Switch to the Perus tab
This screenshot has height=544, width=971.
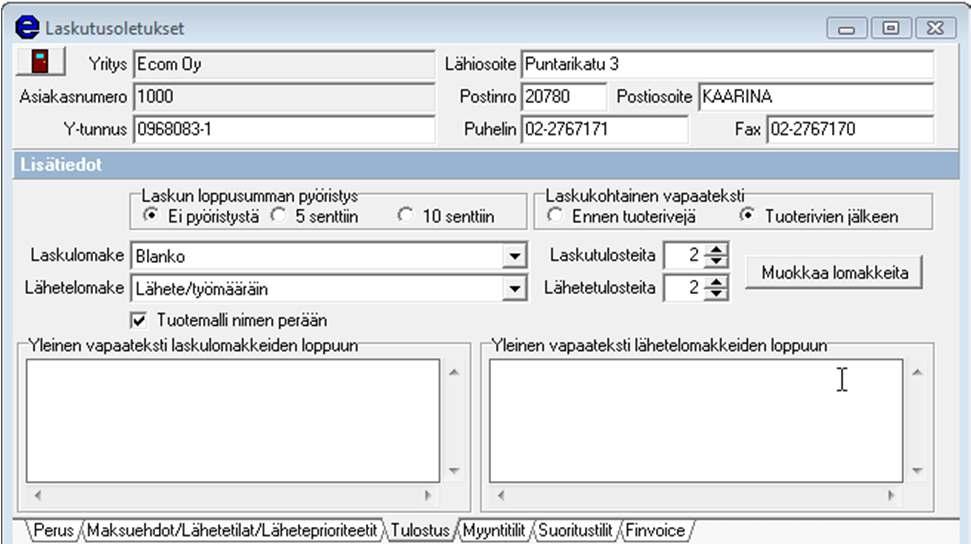pos(53,530)
